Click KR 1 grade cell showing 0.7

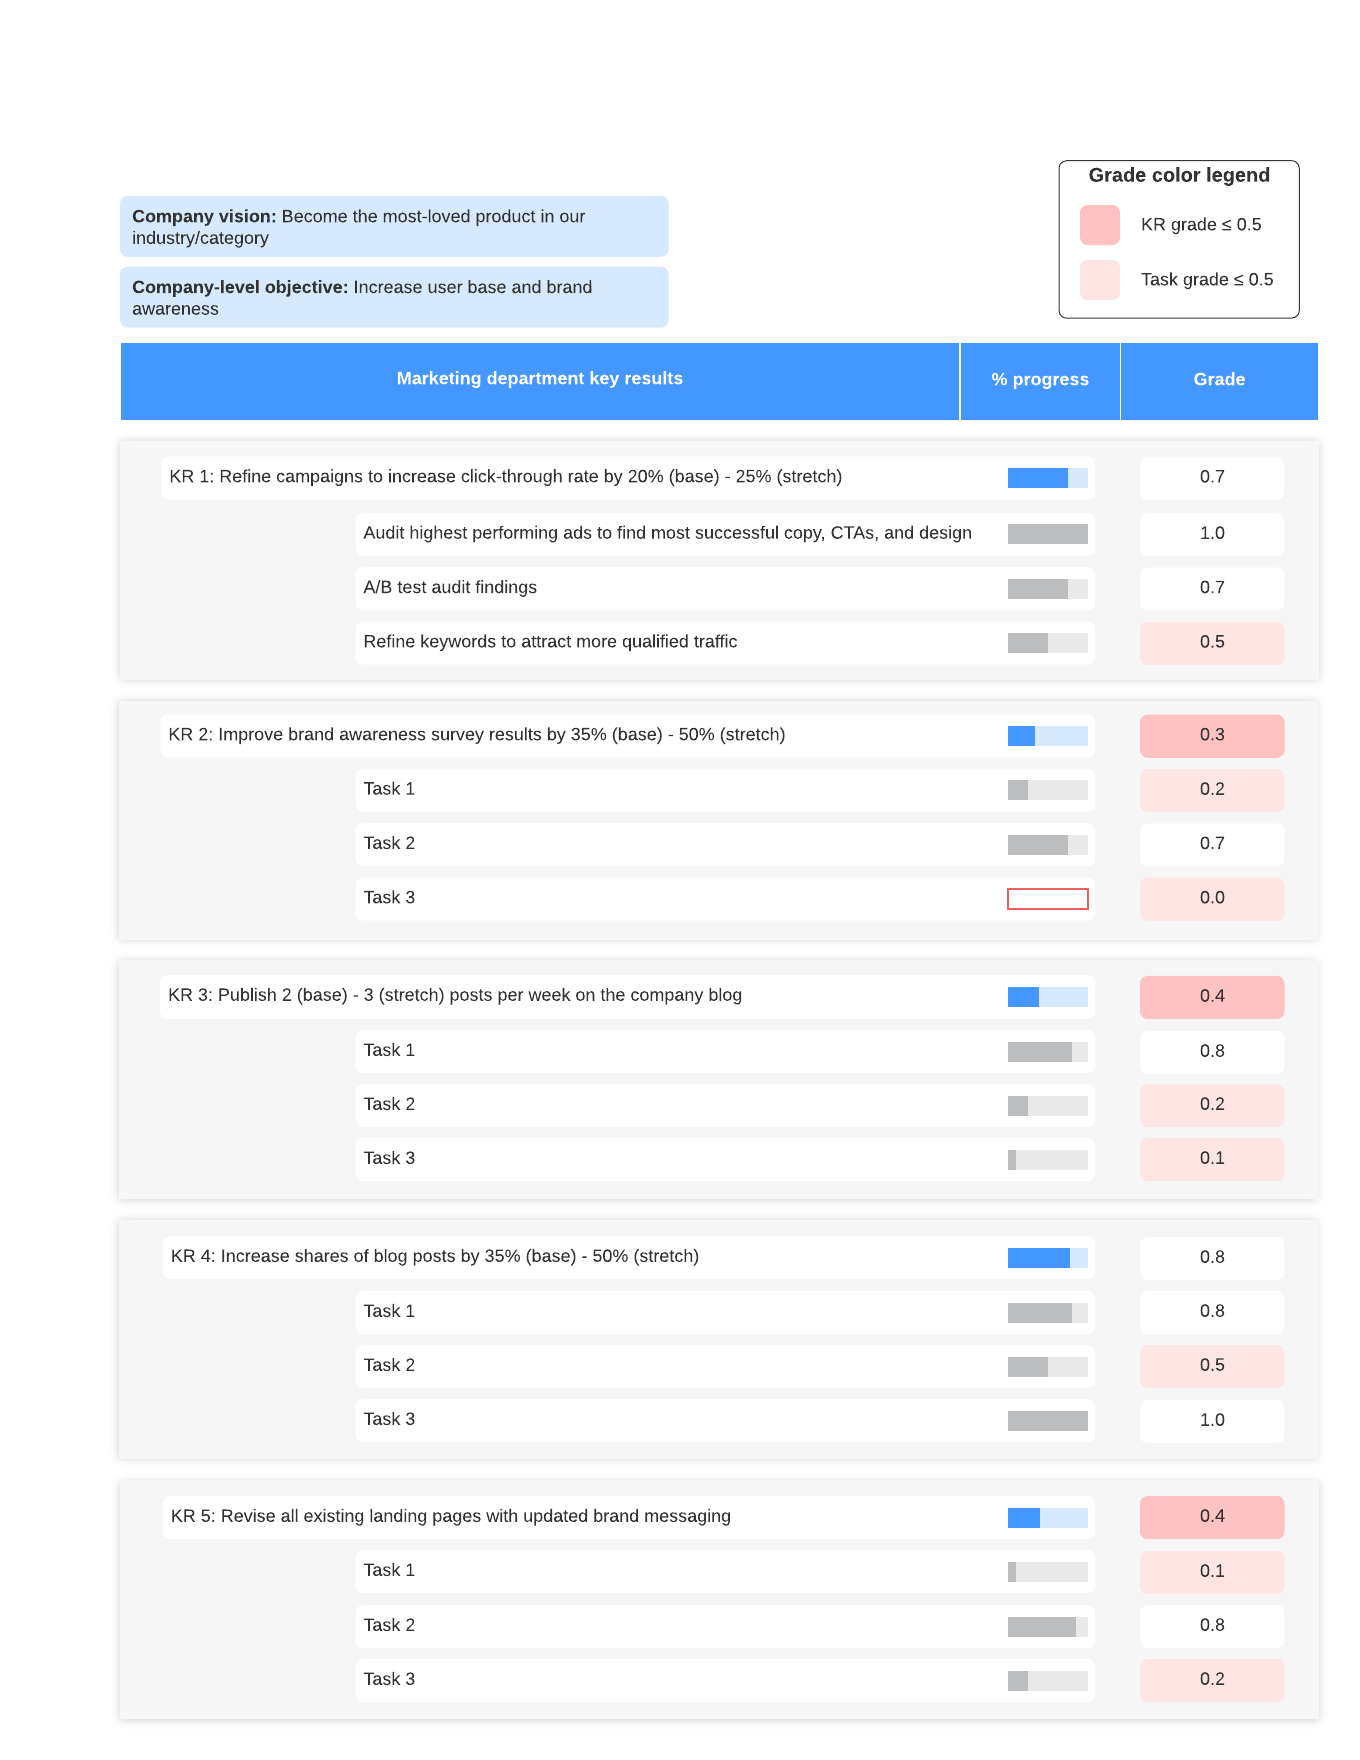point(1212,478)
